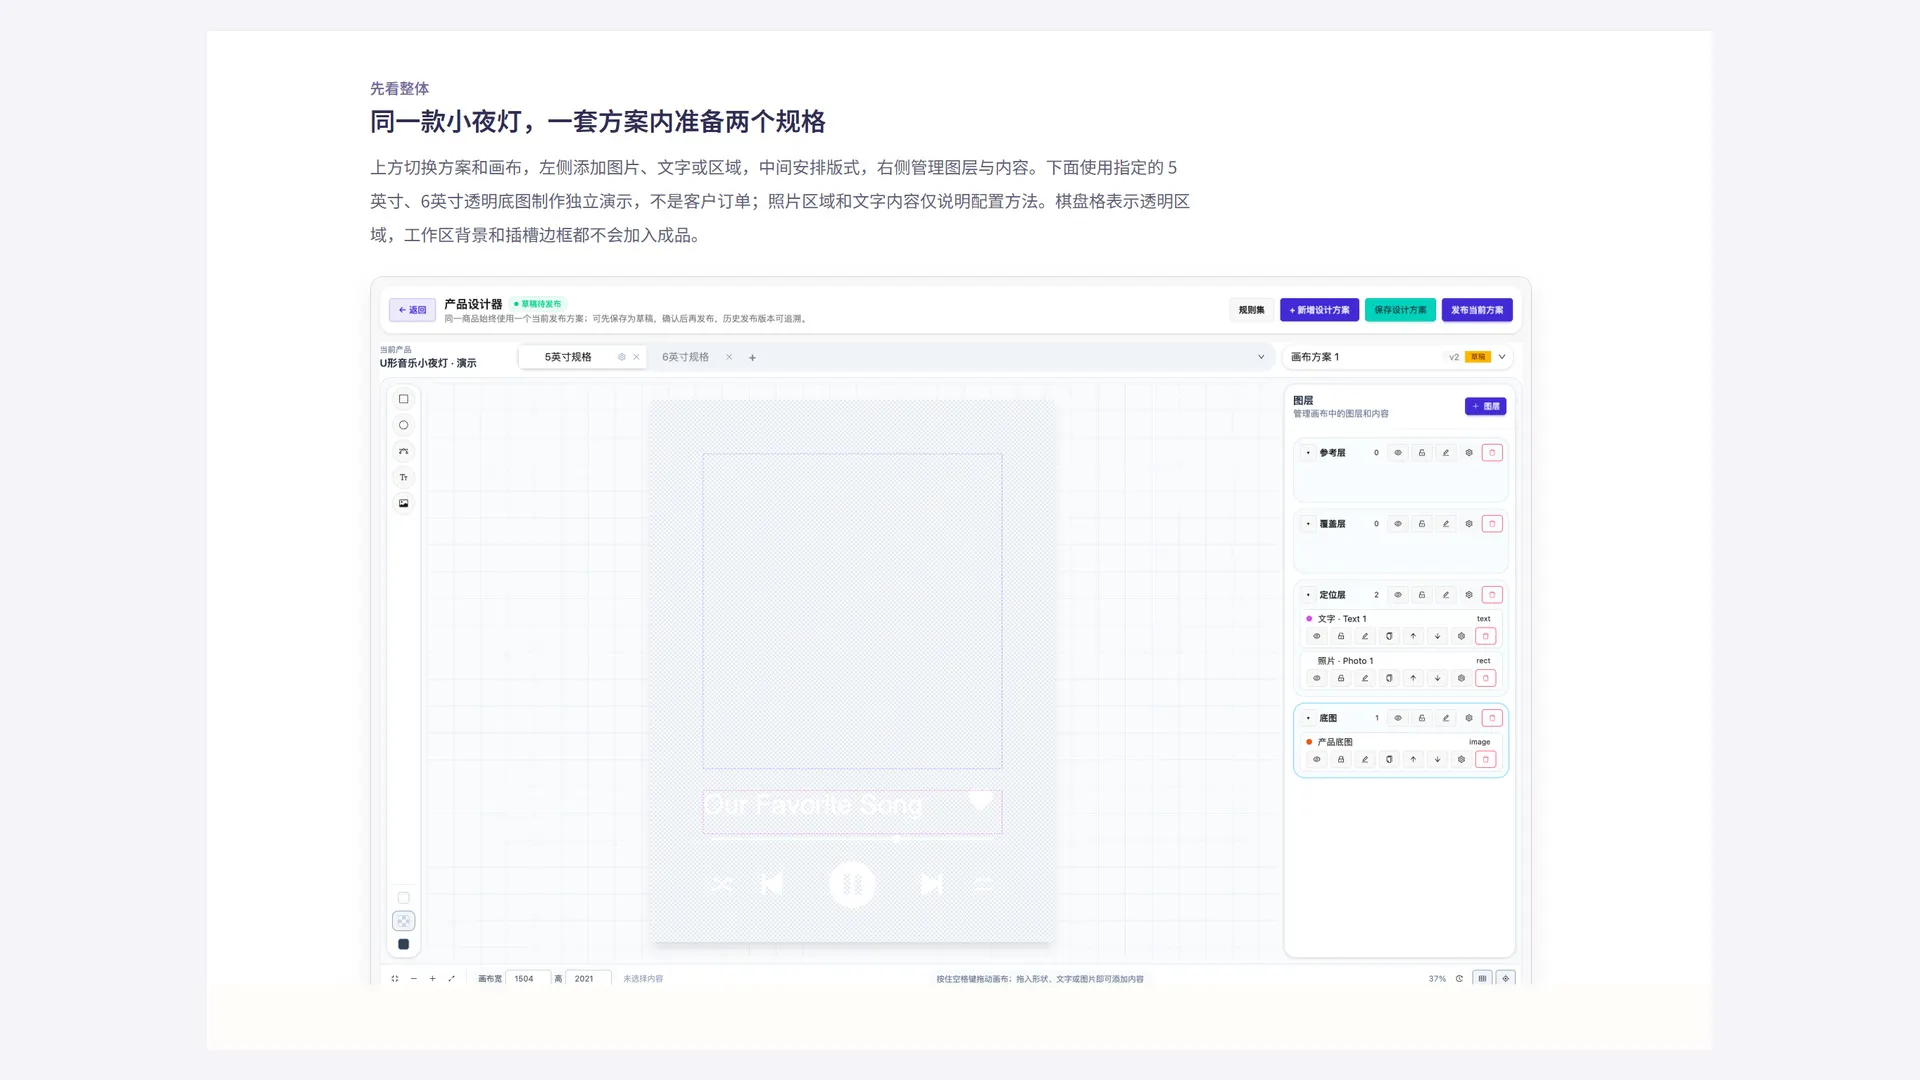Reset zoom next to 37% value
This screenshot has height=1080, width=1920.
pos(1459,979)
